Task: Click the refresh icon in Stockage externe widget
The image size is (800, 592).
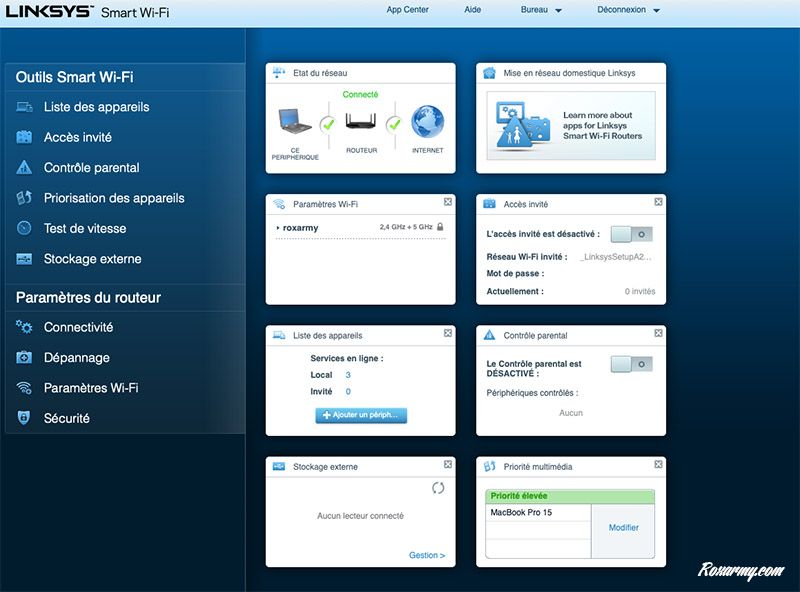Action: tap(437, 488)
